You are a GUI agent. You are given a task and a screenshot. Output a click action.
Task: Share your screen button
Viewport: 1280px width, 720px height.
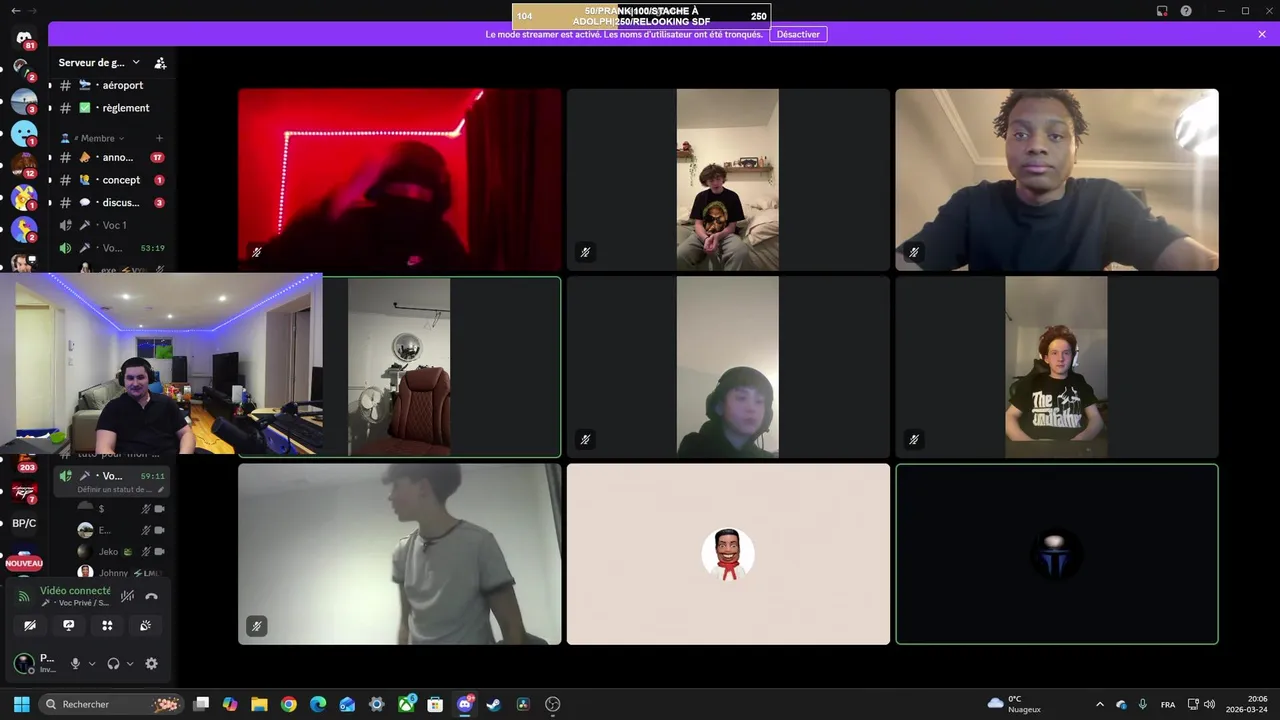click(x=68, y=625)
